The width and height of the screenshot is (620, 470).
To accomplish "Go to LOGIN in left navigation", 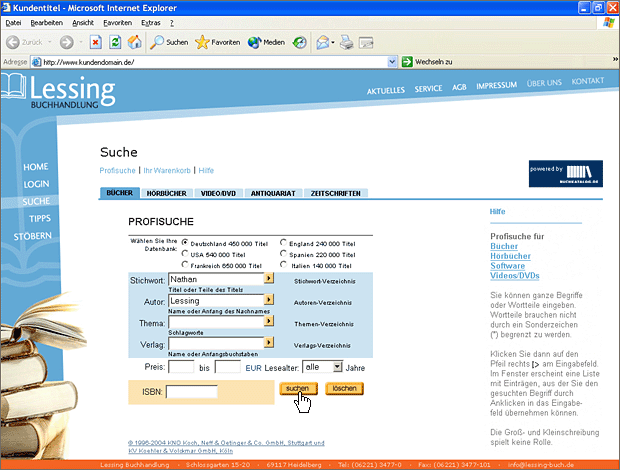I will 36,184.
